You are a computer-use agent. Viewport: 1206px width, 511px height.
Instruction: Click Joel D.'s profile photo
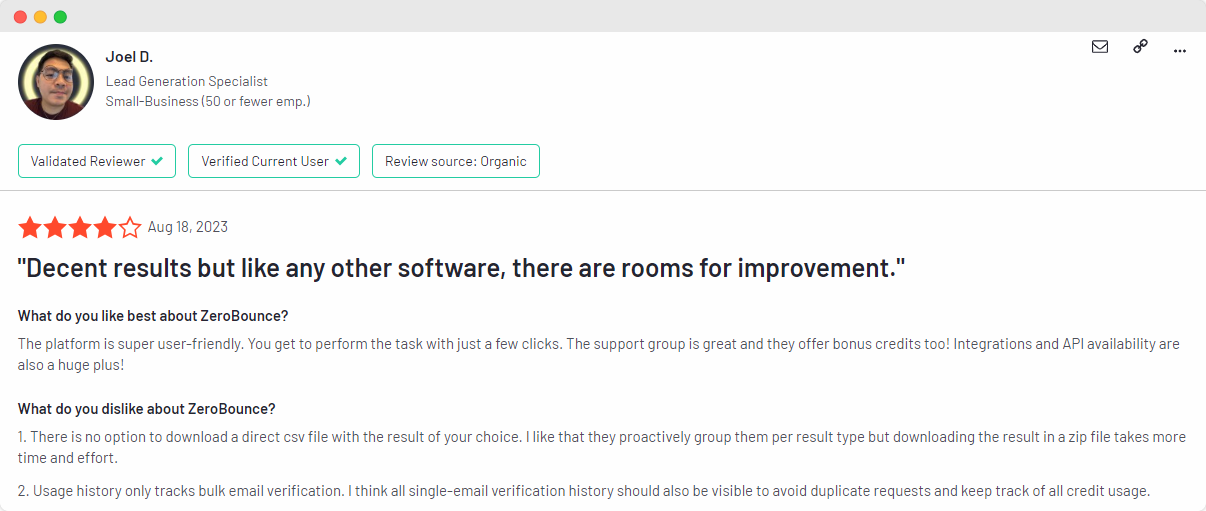(x=56, y=82)
